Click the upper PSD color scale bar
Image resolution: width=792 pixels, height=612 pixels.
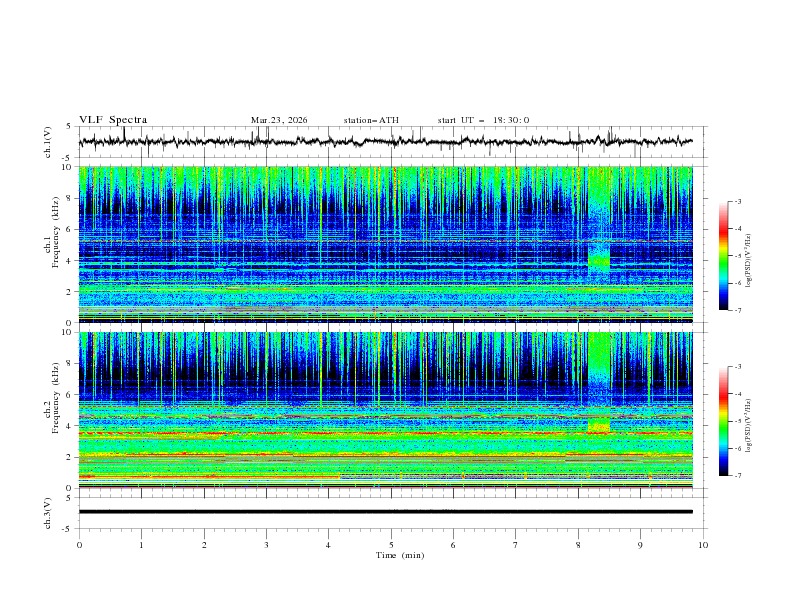(723, 256)
